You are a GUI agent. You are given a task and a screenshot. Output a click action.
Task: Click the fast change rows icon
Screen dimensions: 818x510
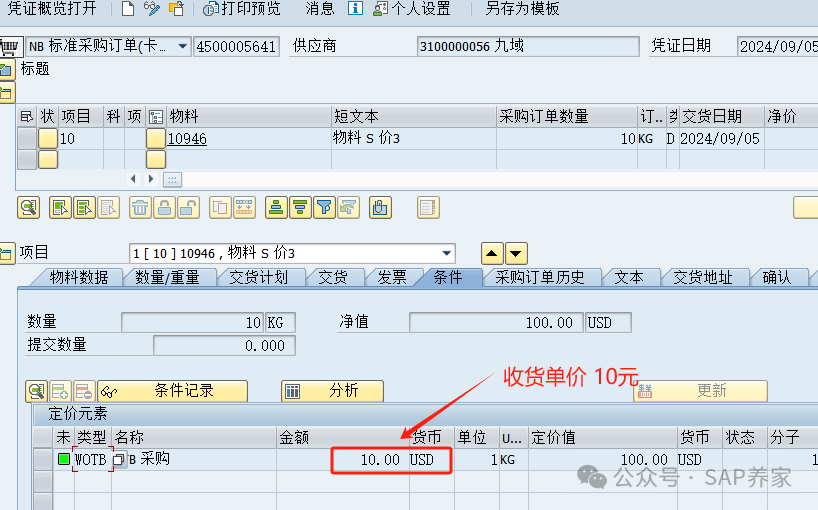244,208
